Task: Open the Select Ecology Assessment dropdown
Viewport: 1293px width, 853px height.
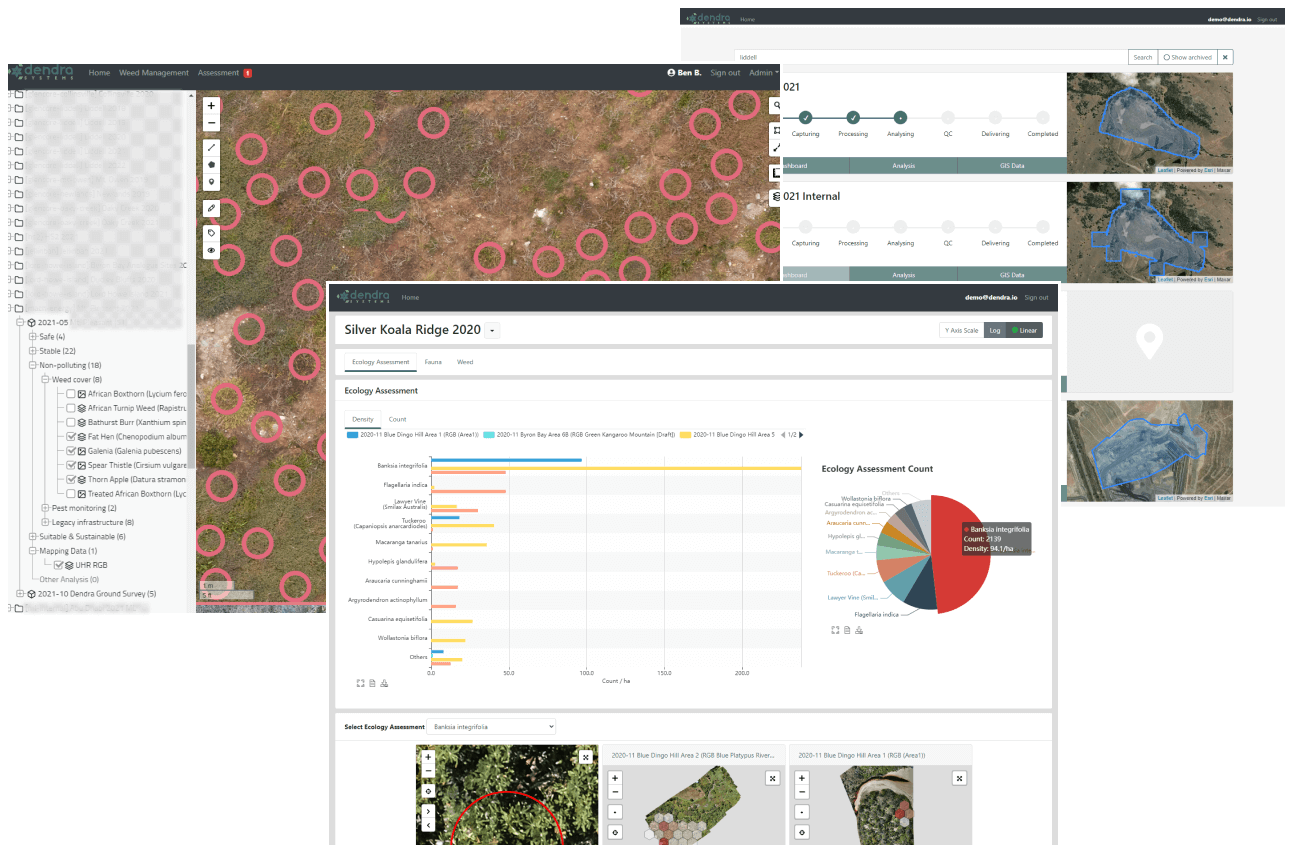Action: tap(490, 726)
